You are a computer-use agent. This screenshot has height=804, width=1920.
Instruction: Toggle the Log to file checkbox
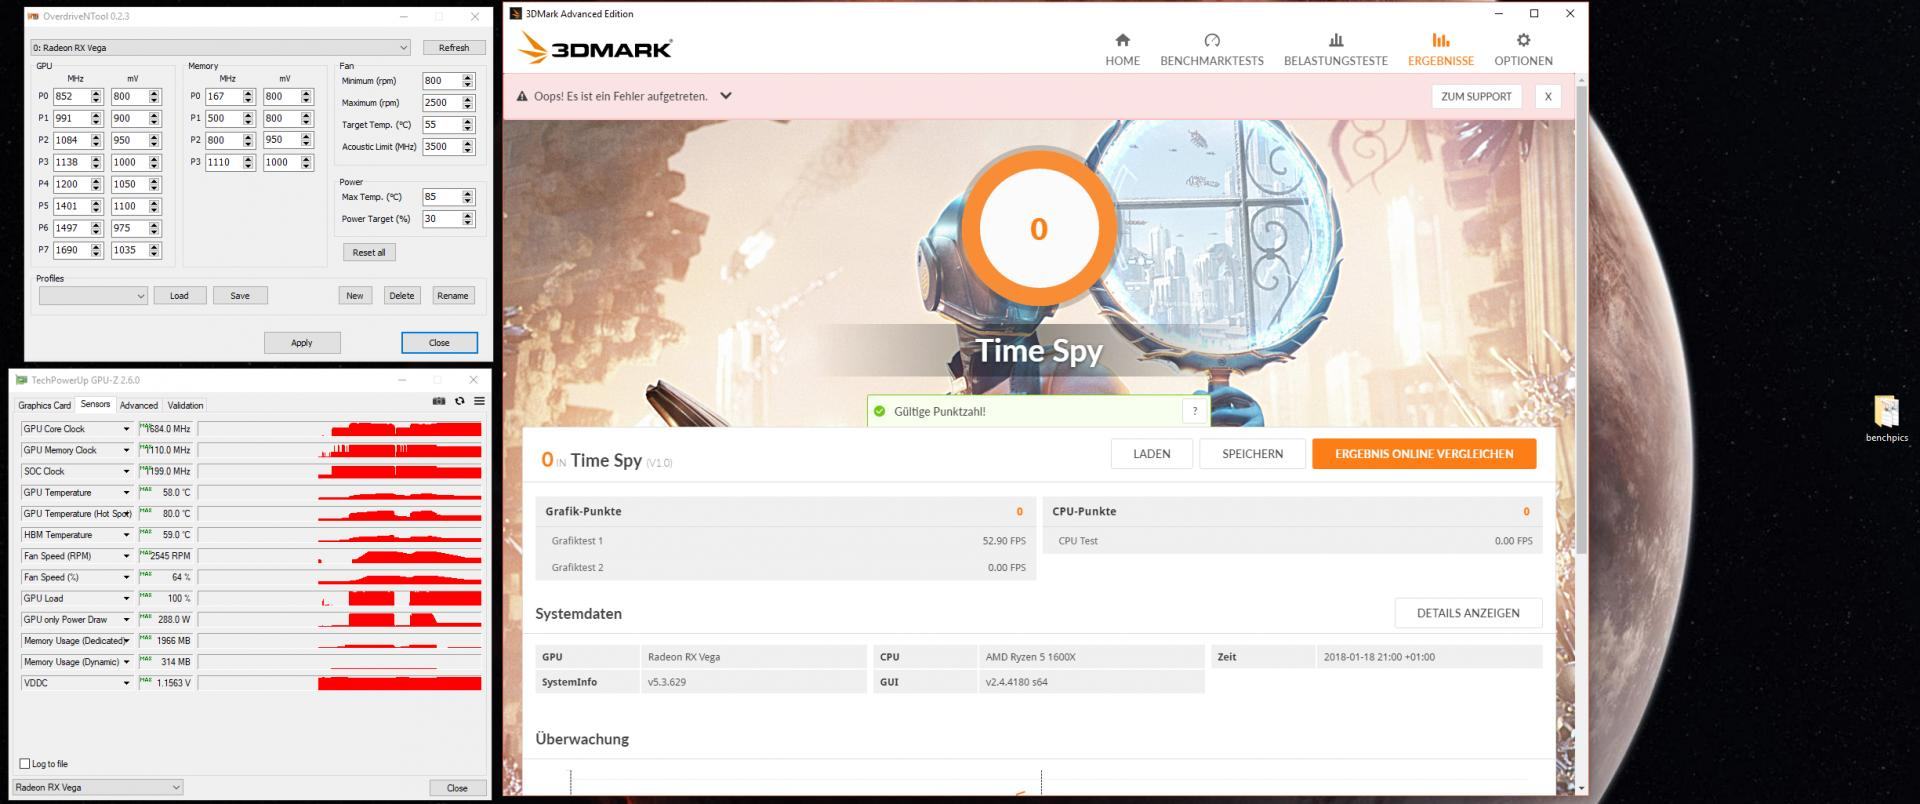(25, 764)
